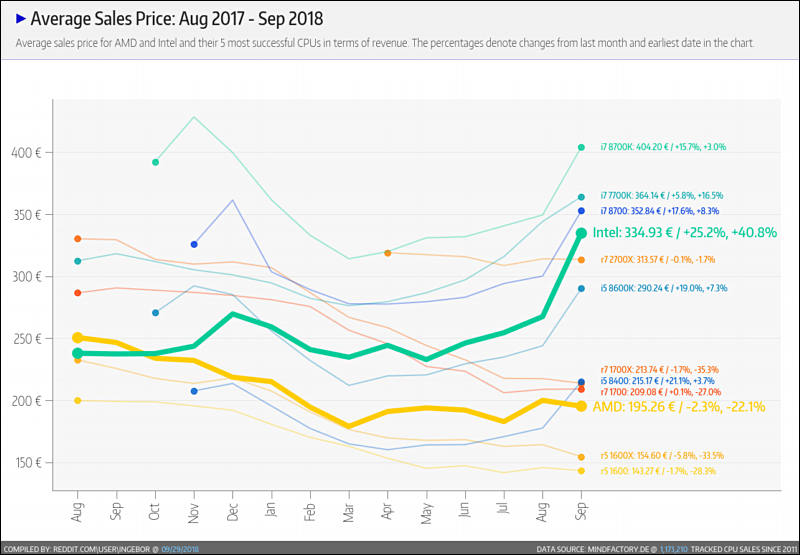Select the large AMD September data point
Screen dimensions: 800x555
(x=581, y=406)
